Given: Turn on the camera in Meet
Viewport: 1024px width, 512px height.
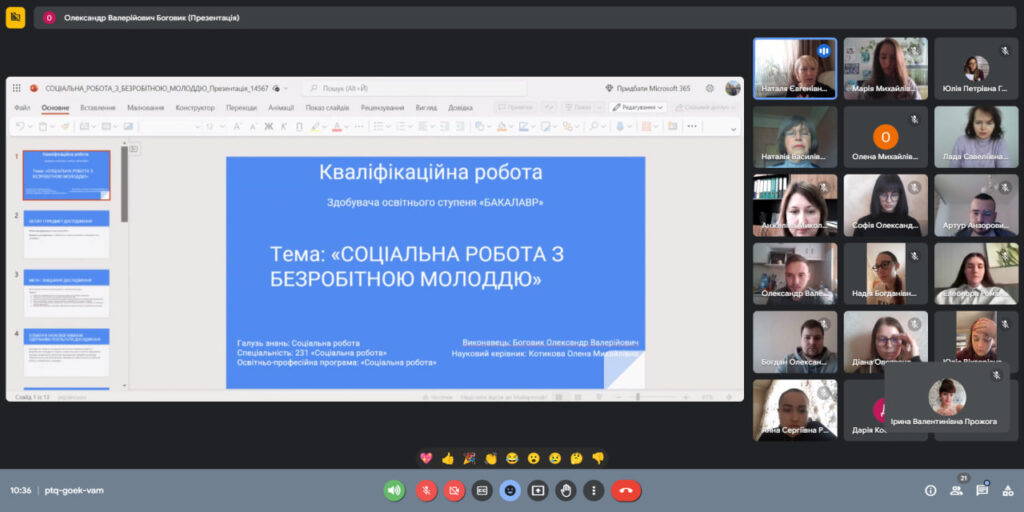Looking at the screenshot, I should [453, 490].
